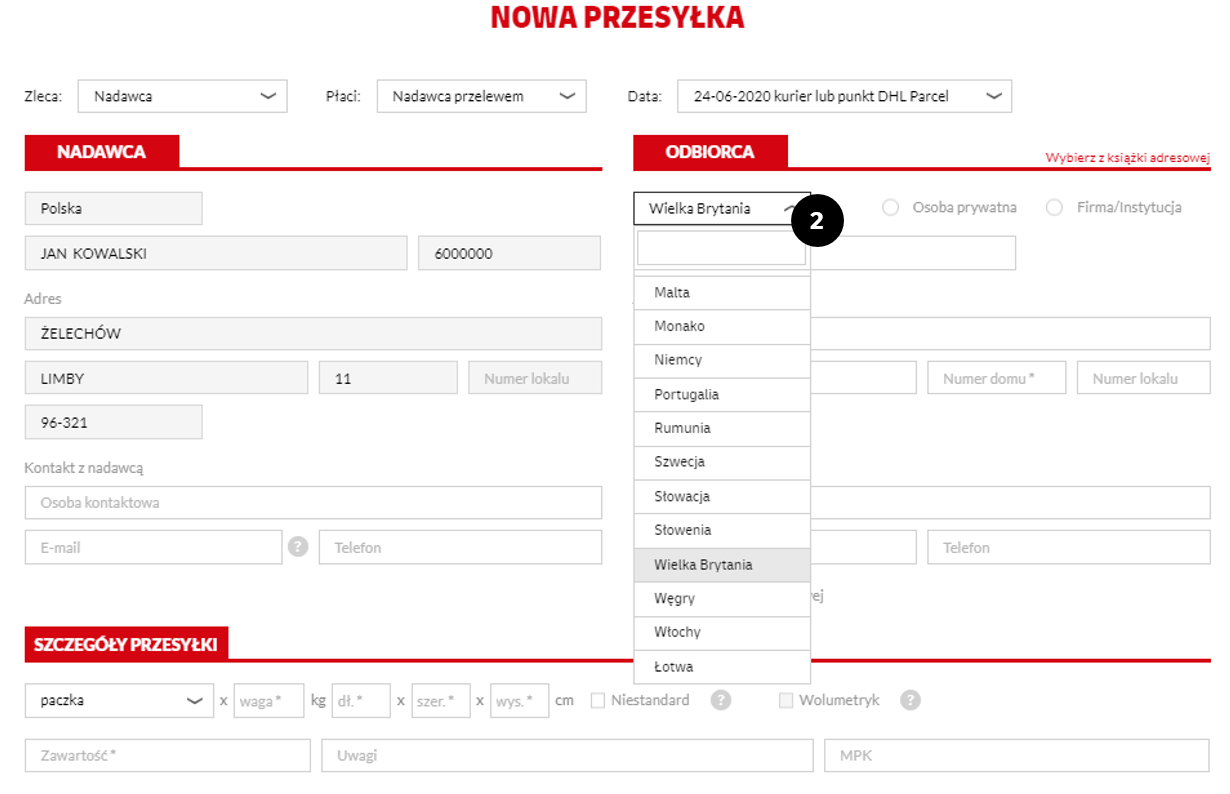Viewport: 1230px width, 794px height.
Task: Click the 6000000 number field
Action: pyautogui.click(x=509, y=253)
